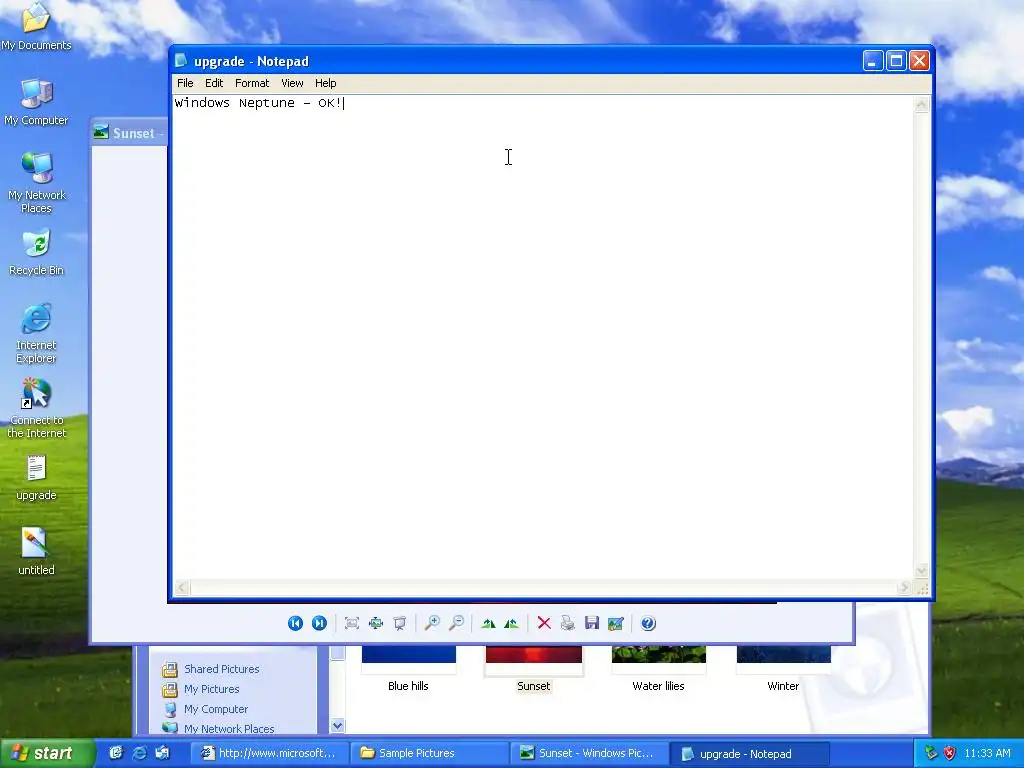
Task: Open the Help menu in Notepad
Action: tap(325, 83)
